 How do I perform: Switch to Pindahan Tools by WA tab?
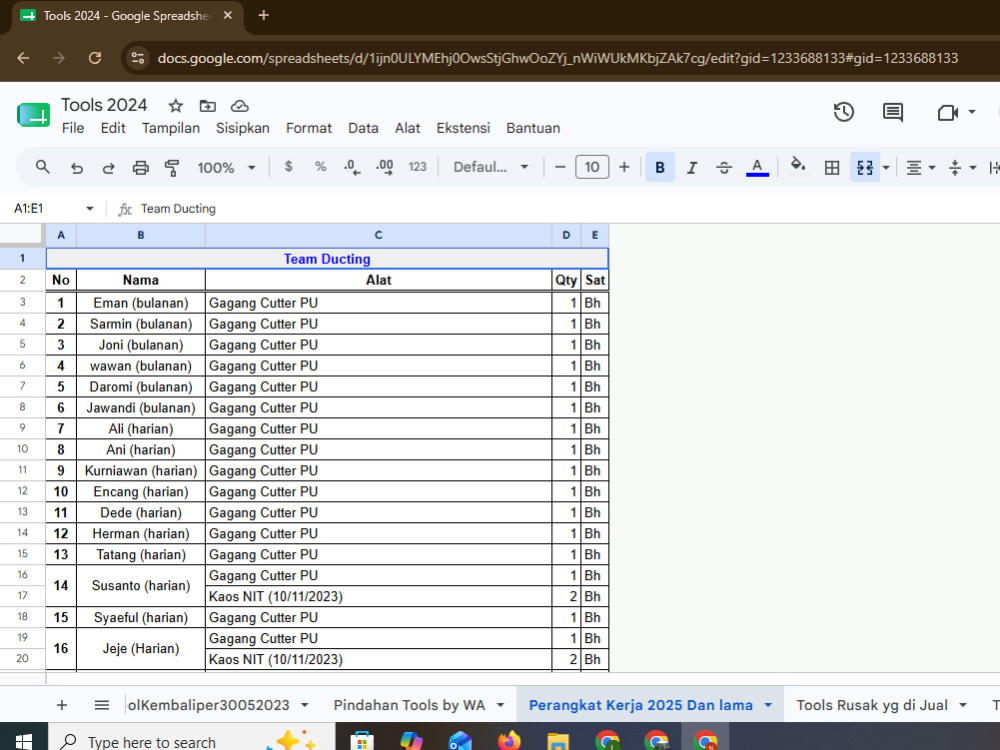tap(409, 705)
